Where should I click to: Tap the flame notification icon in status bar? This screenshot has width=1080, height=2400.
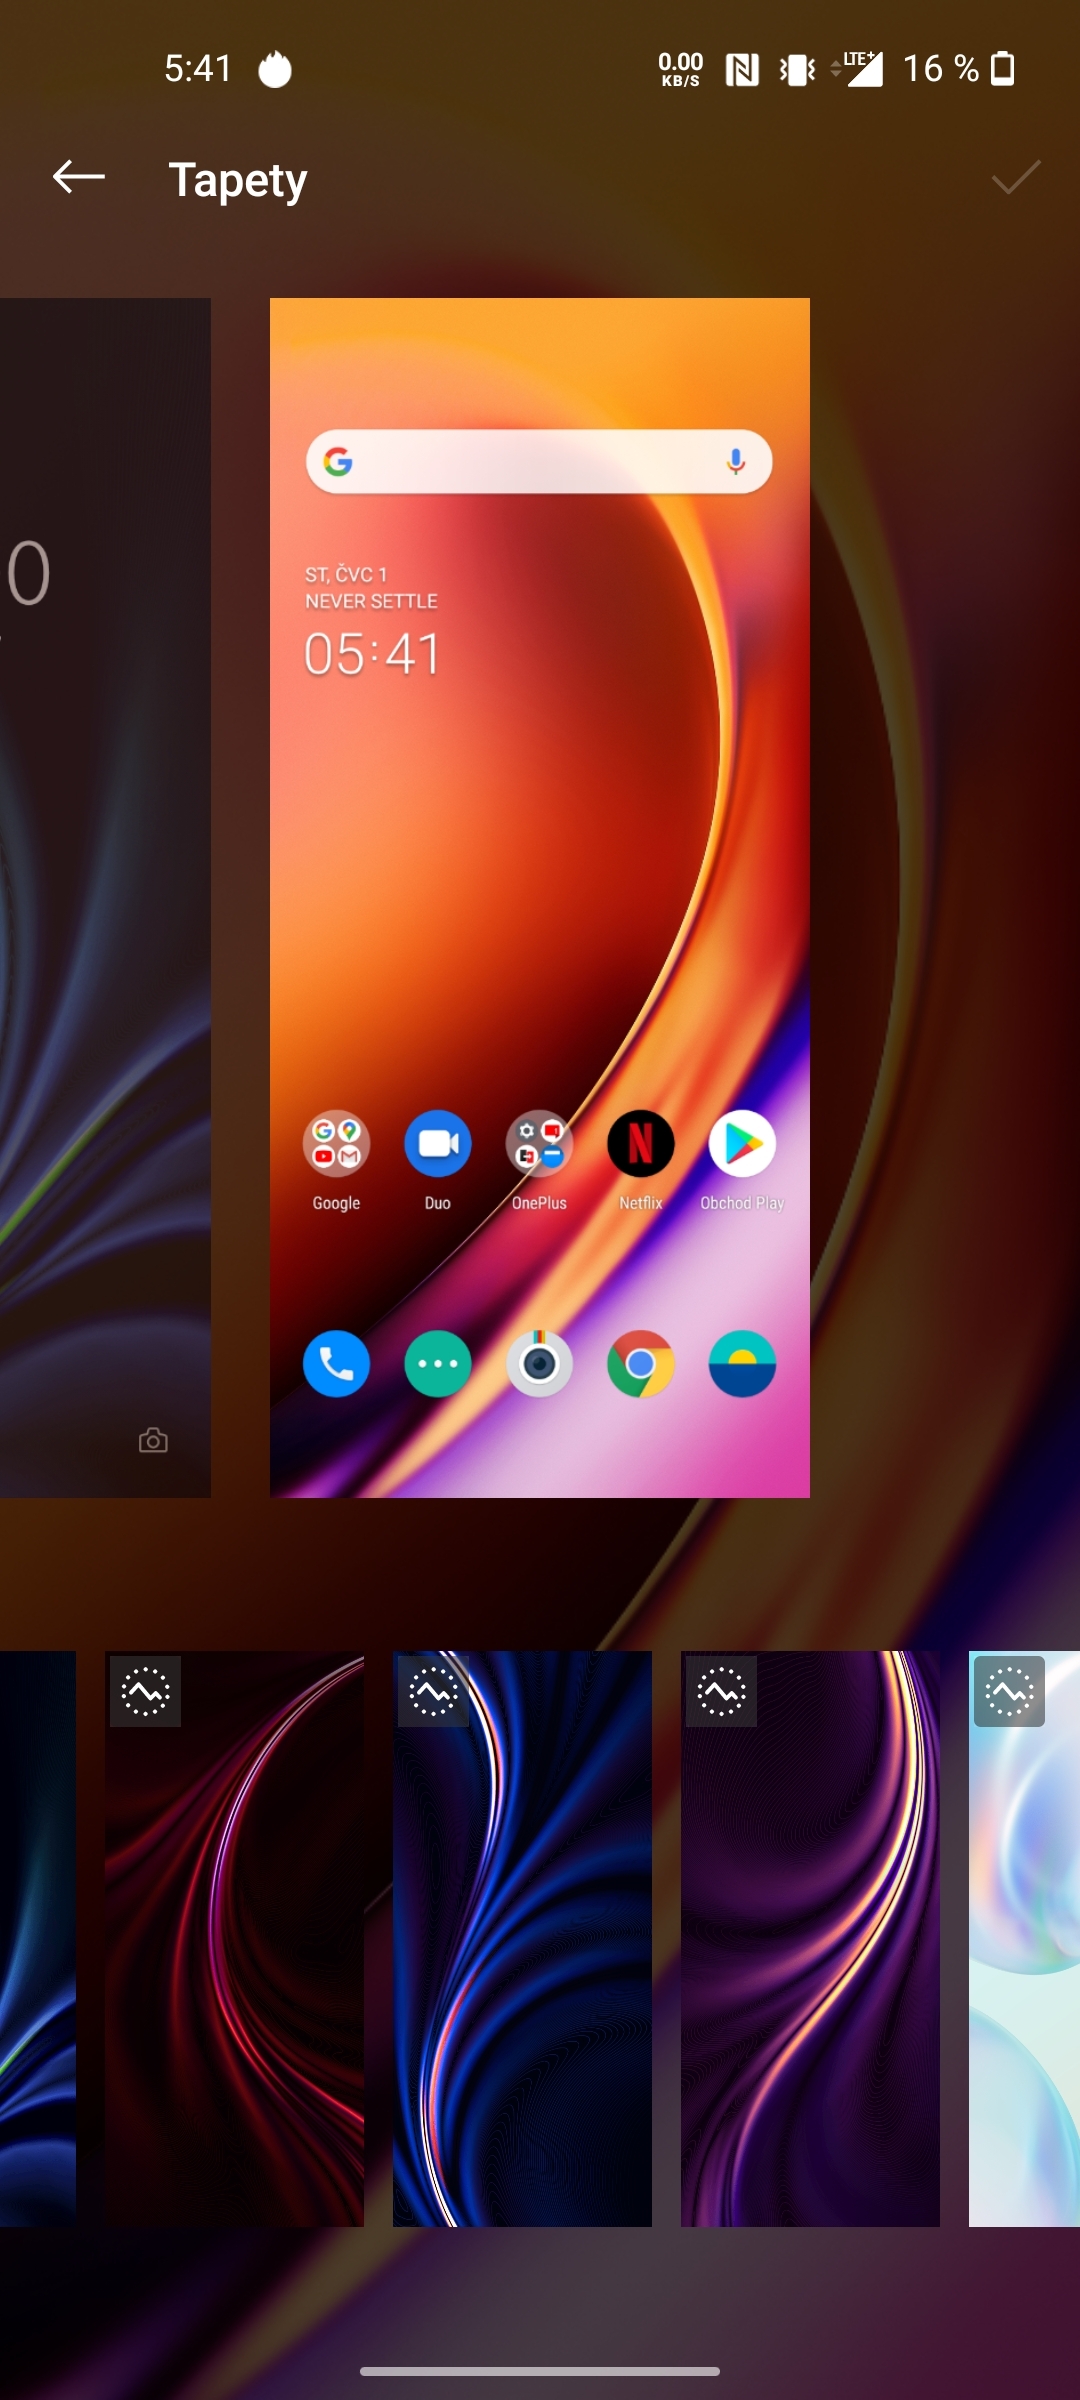tap(275, 69)
